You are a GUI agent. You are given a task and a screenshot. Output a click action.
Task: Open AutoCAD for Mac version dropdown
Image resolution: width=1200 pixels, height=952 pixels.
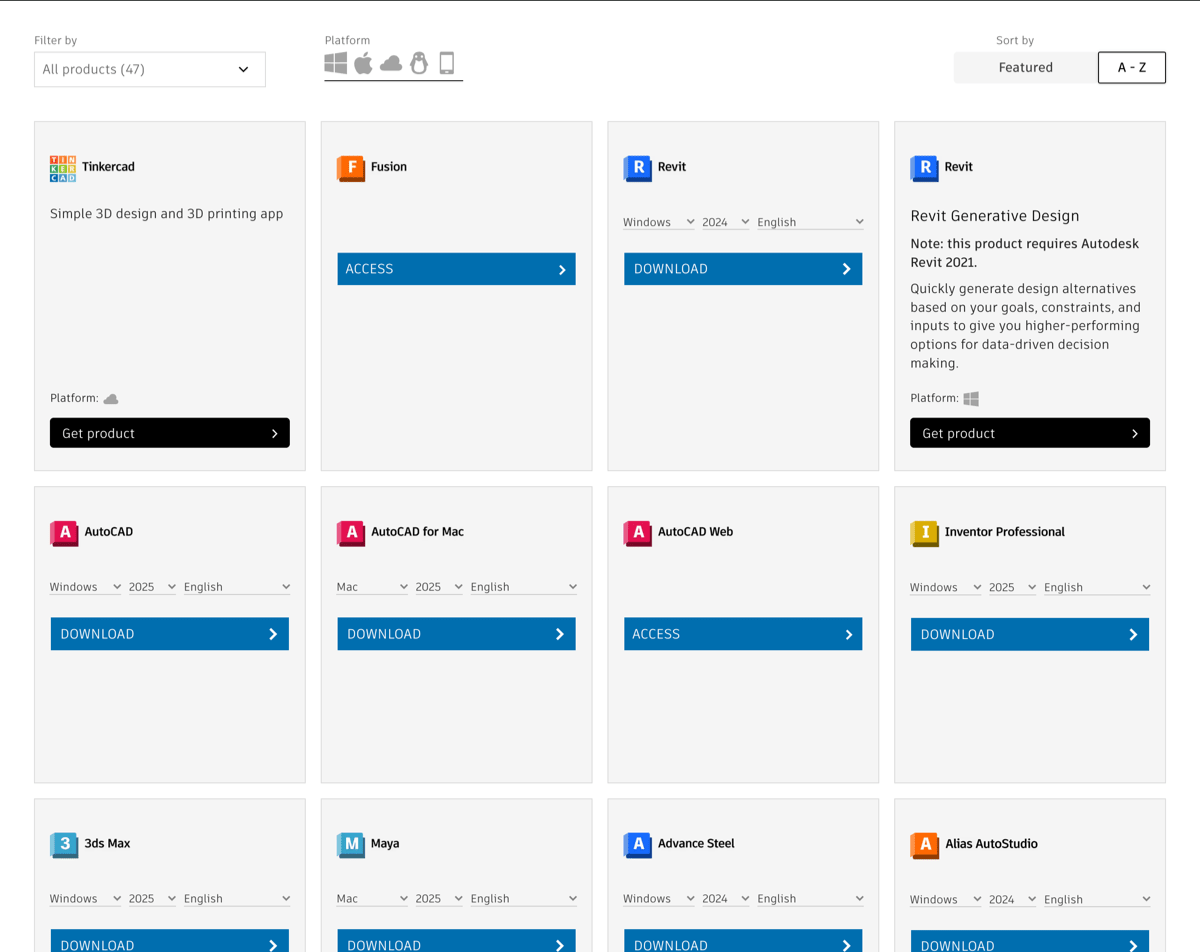pyautogui.click(x=439, y=587)
